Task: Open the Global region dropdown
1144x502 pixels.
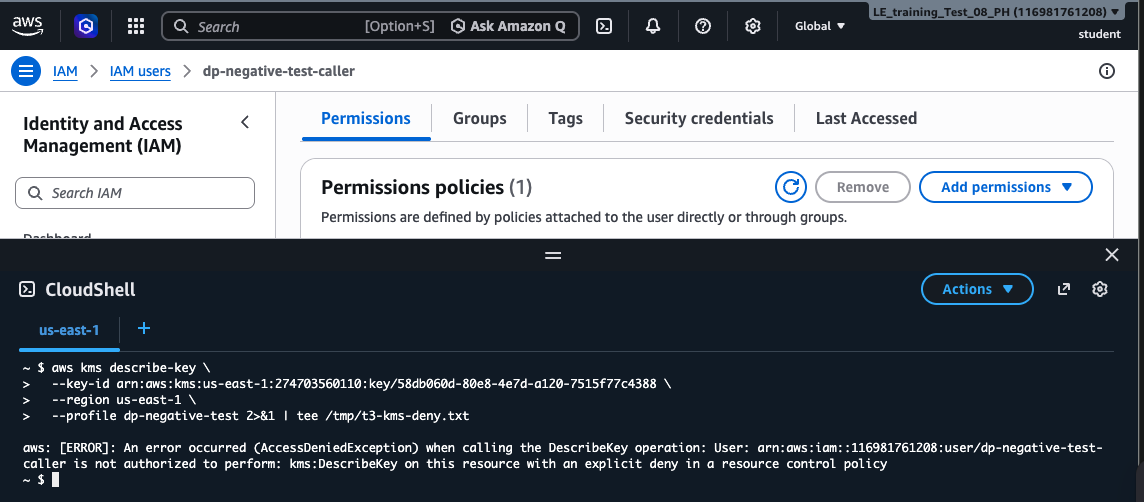Action: point(820,26)
